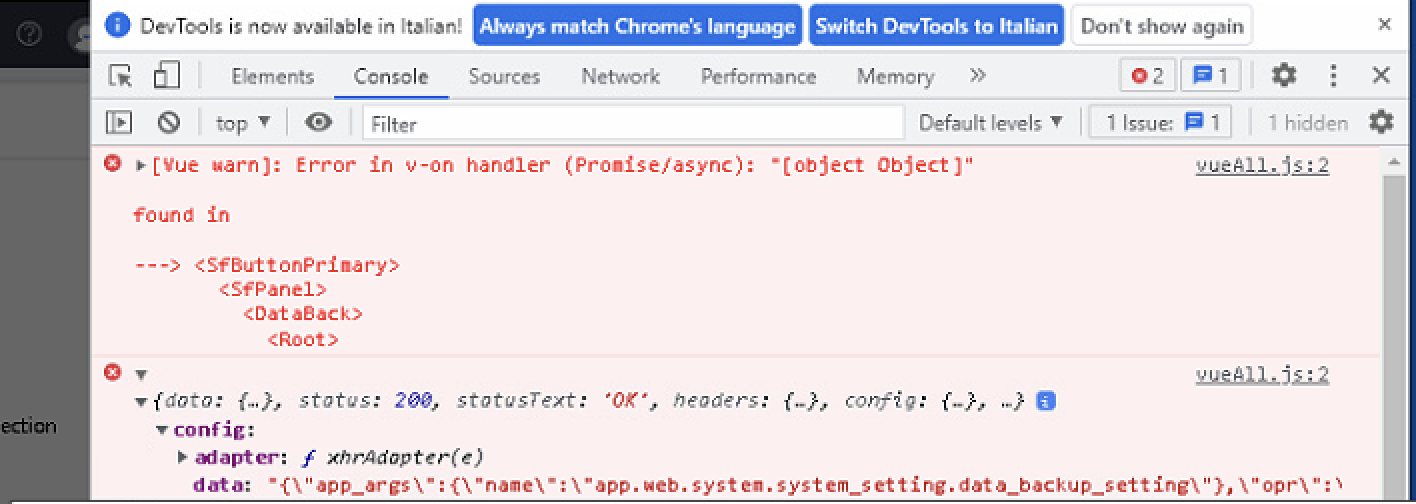
Task: Show the console sidebar
Action: pos(120,123)
